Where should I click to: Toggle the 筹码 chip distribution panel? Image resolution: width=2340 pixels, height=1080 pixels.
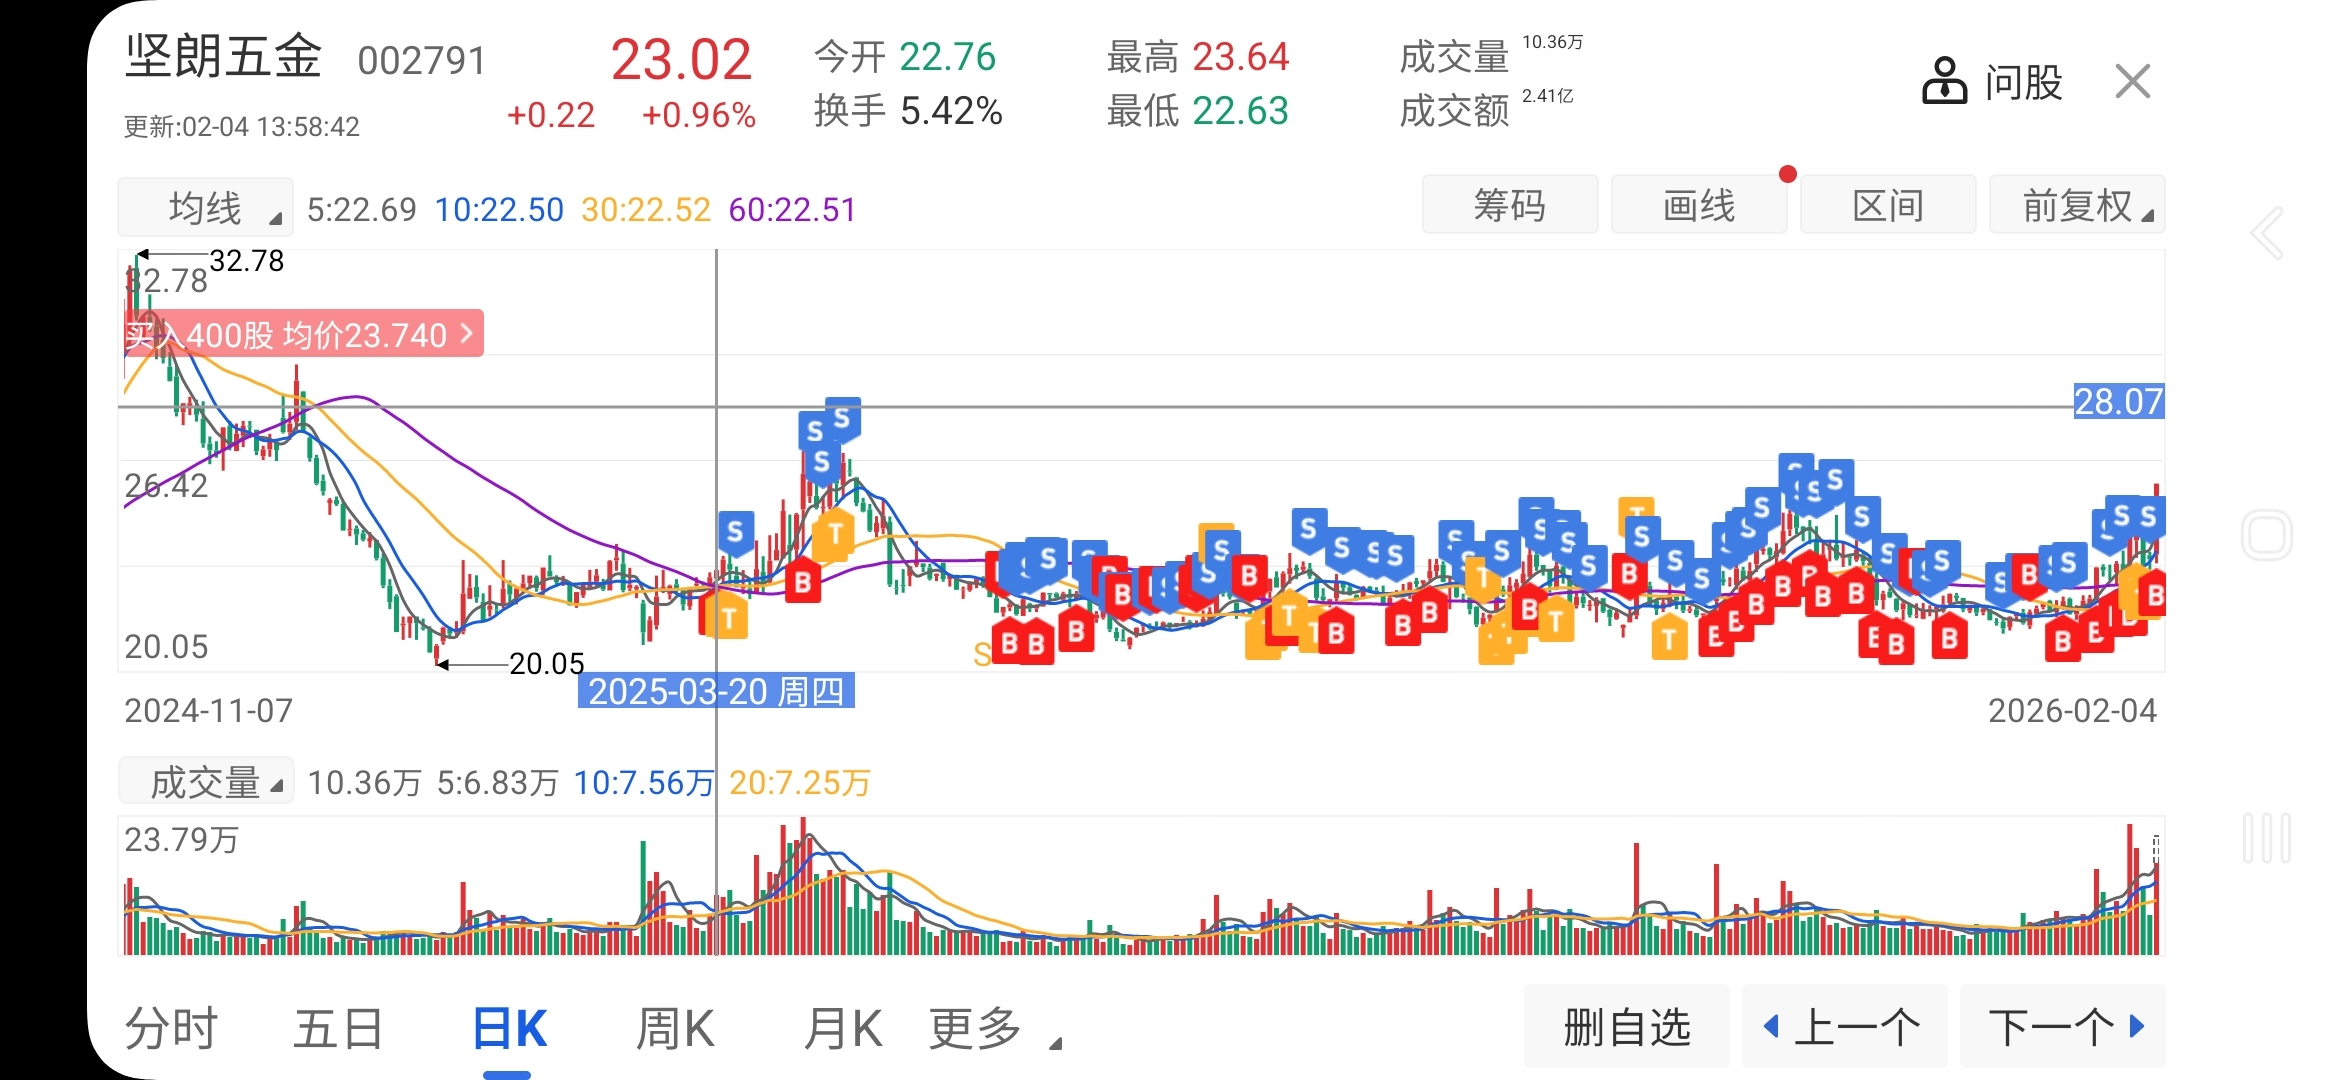click(1509, 206)
